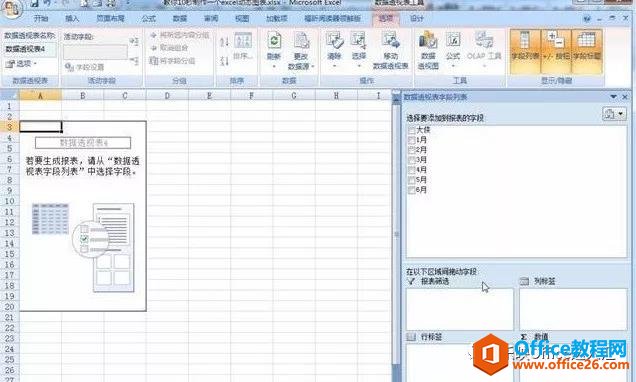Check the 大侠 field checkbox
The width and height of the screenshot is (636, 382).
point(411,130)
